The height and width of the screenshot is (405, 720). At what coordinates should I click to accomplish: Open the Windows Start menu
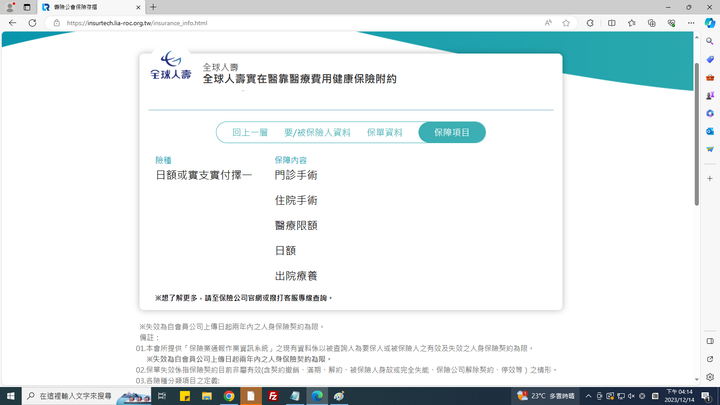pyautogui.click(x=10, y=396)
